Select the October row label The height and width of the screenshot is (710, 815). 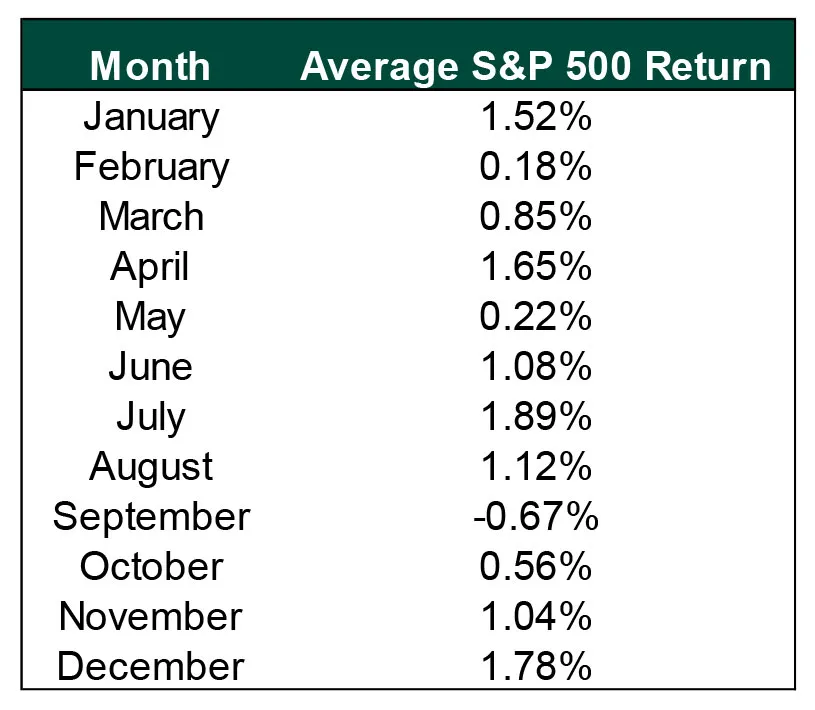click(x=151, y=567)
